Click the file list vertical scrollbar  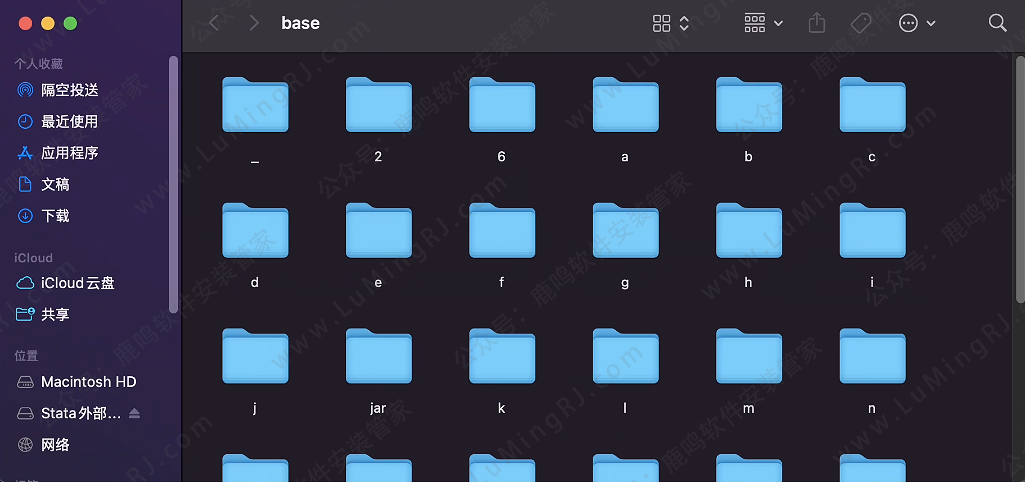pyautogui.click(x=1019, y=180)
